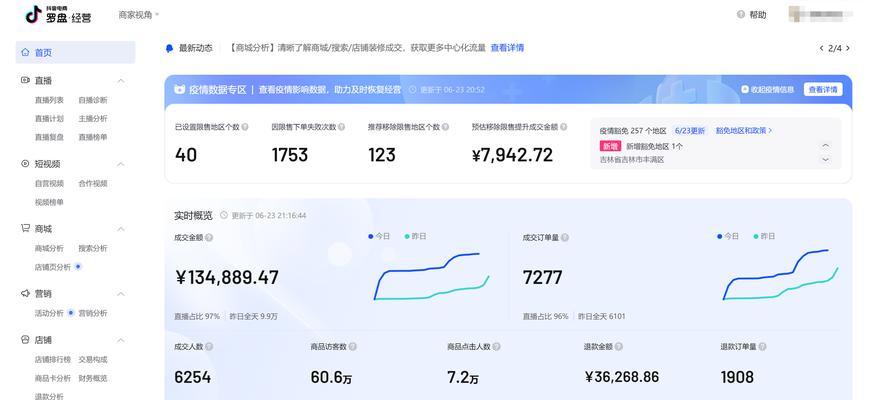
Task: Open 直播榜单 page
Action: click(93, 137)
